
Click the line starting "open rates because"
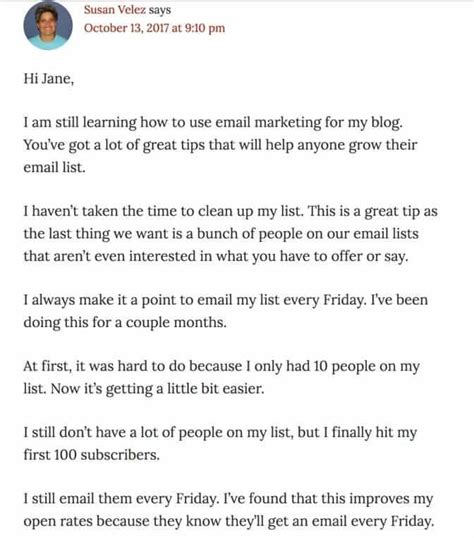(229, 522)
